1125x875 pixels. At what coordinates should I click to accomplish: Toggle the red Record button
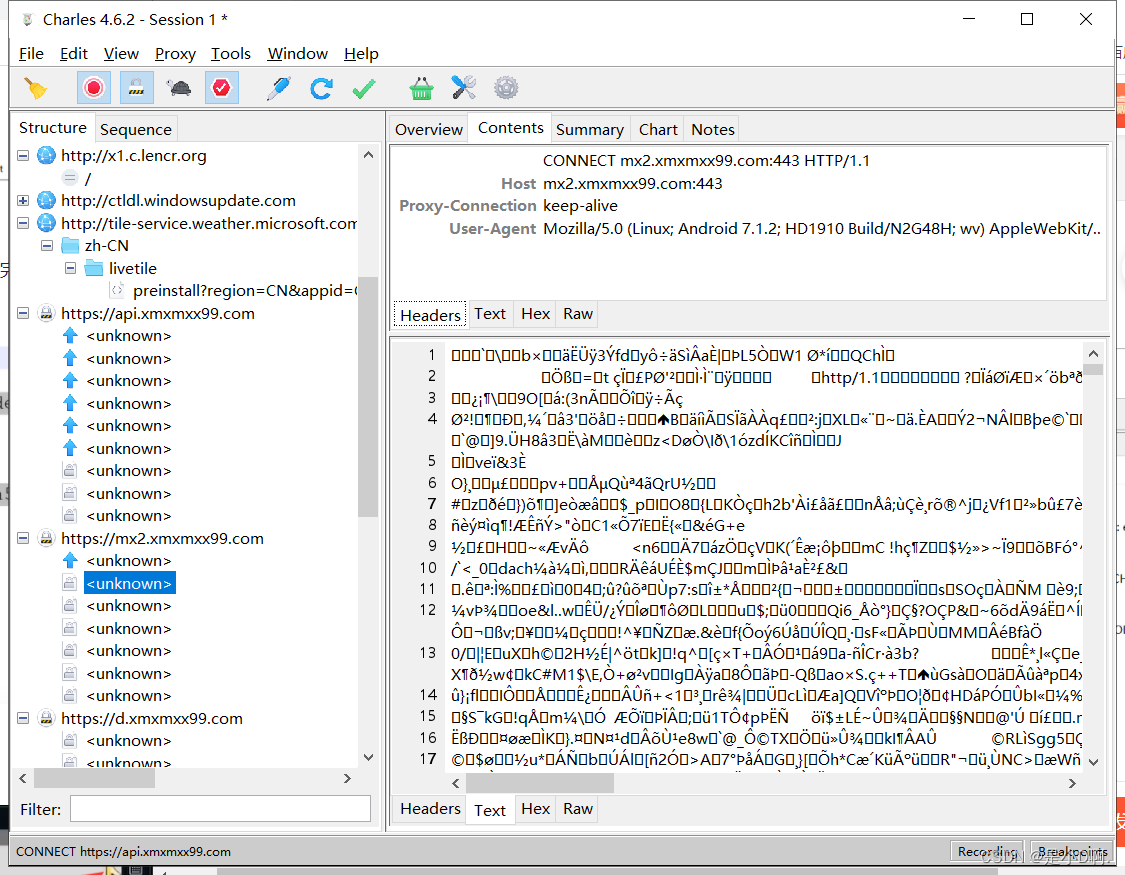click(x=93, y=88)
